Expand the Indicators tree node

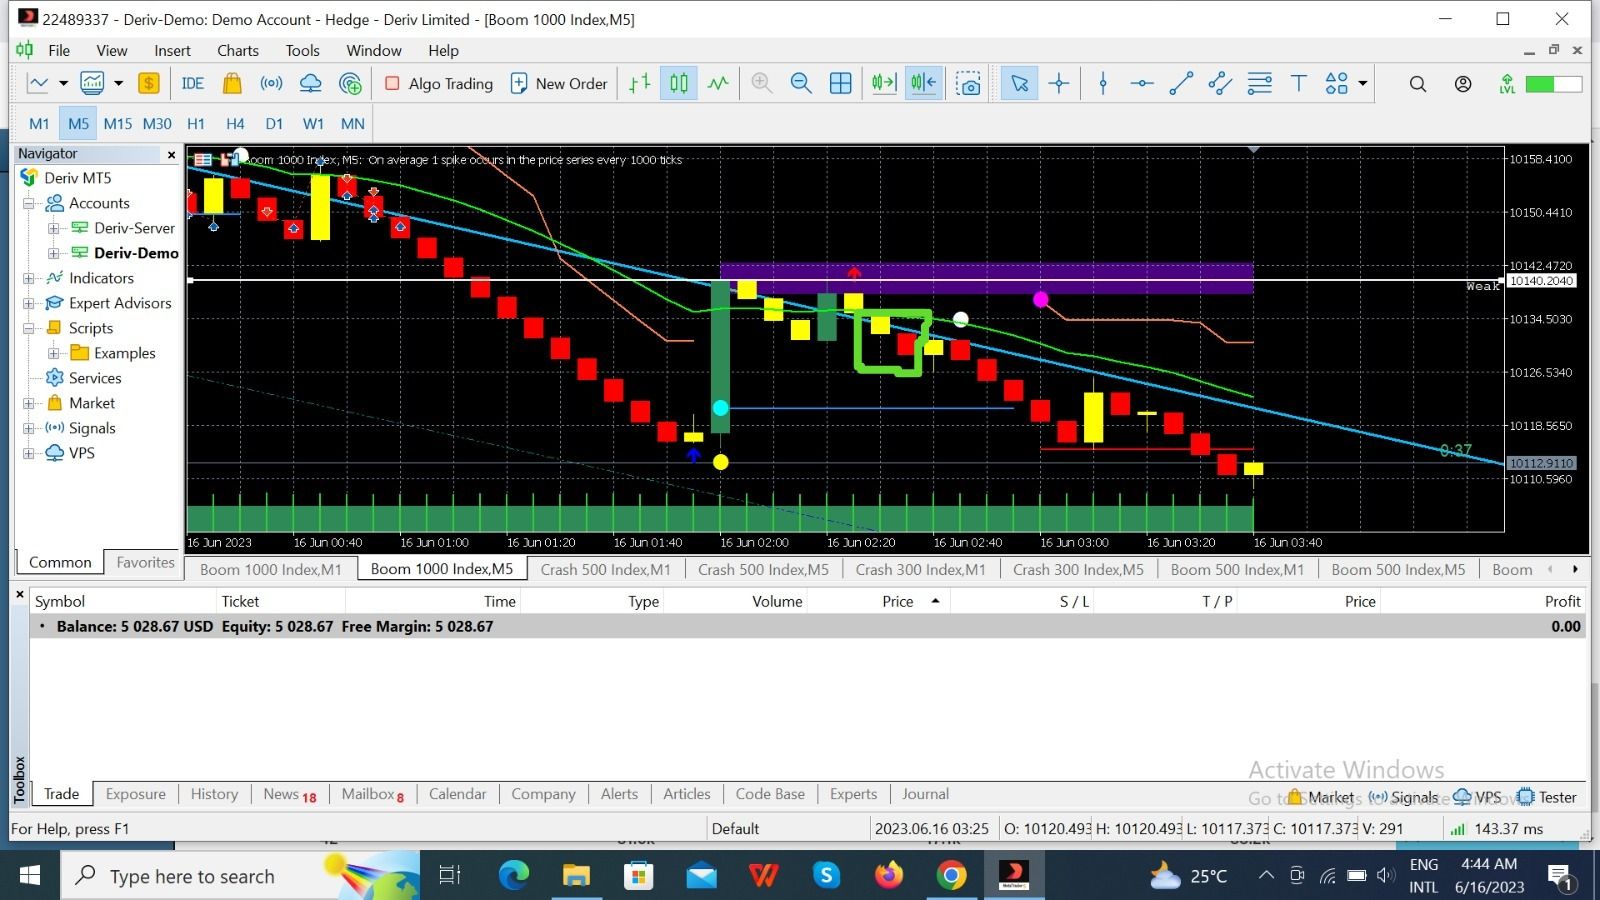click(29, 278)
